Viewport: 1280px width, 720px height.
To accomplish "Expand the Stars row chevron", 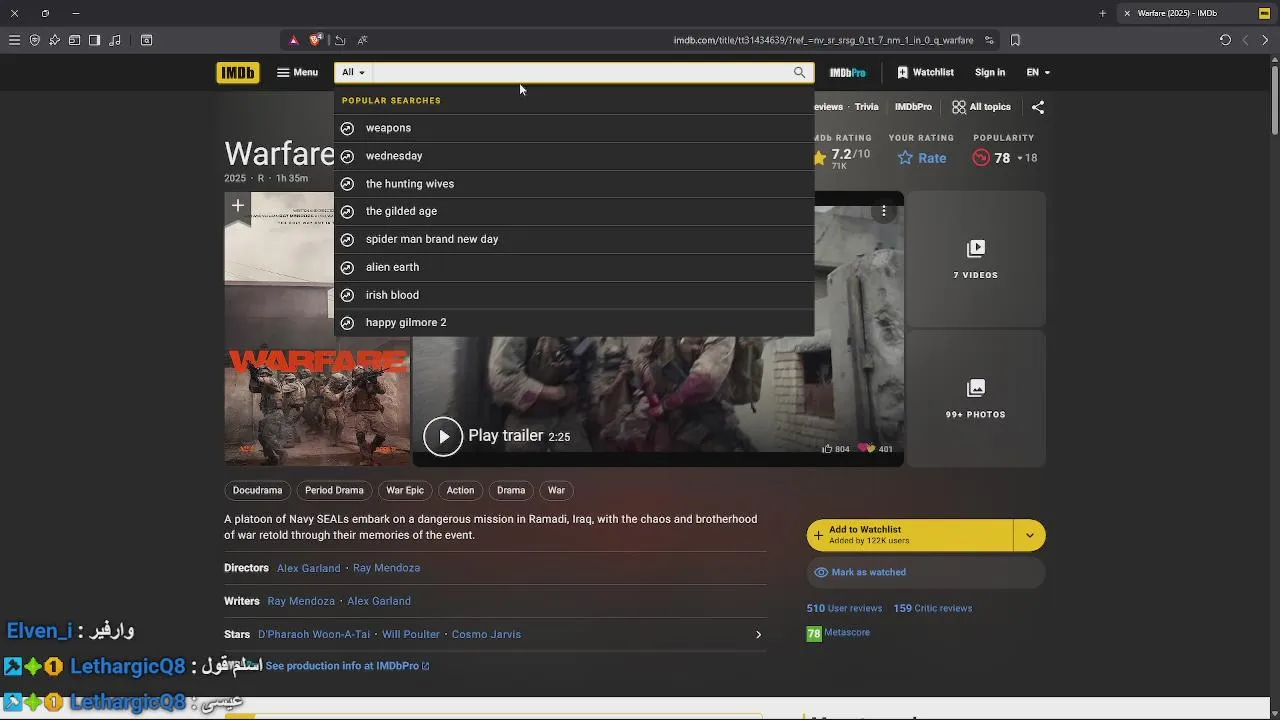I will (758, 634).
